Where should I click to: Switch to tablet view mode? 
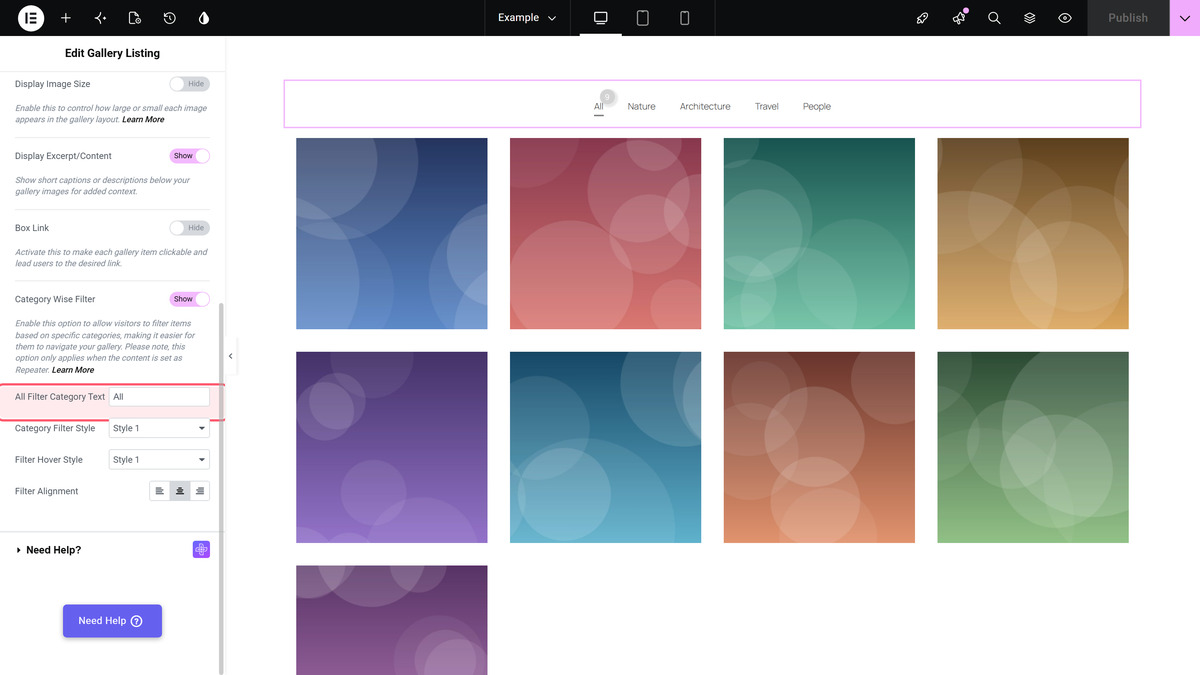point(643,18)
